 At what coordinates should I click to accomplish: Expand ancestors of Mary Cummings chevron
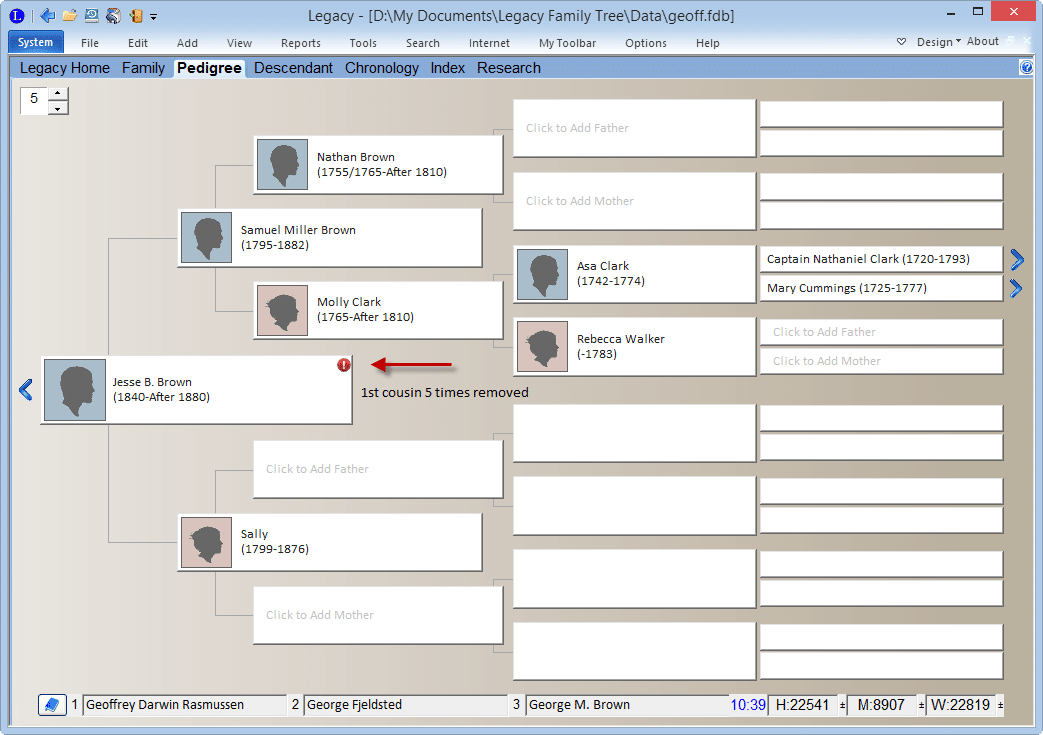click(1016, 288)
